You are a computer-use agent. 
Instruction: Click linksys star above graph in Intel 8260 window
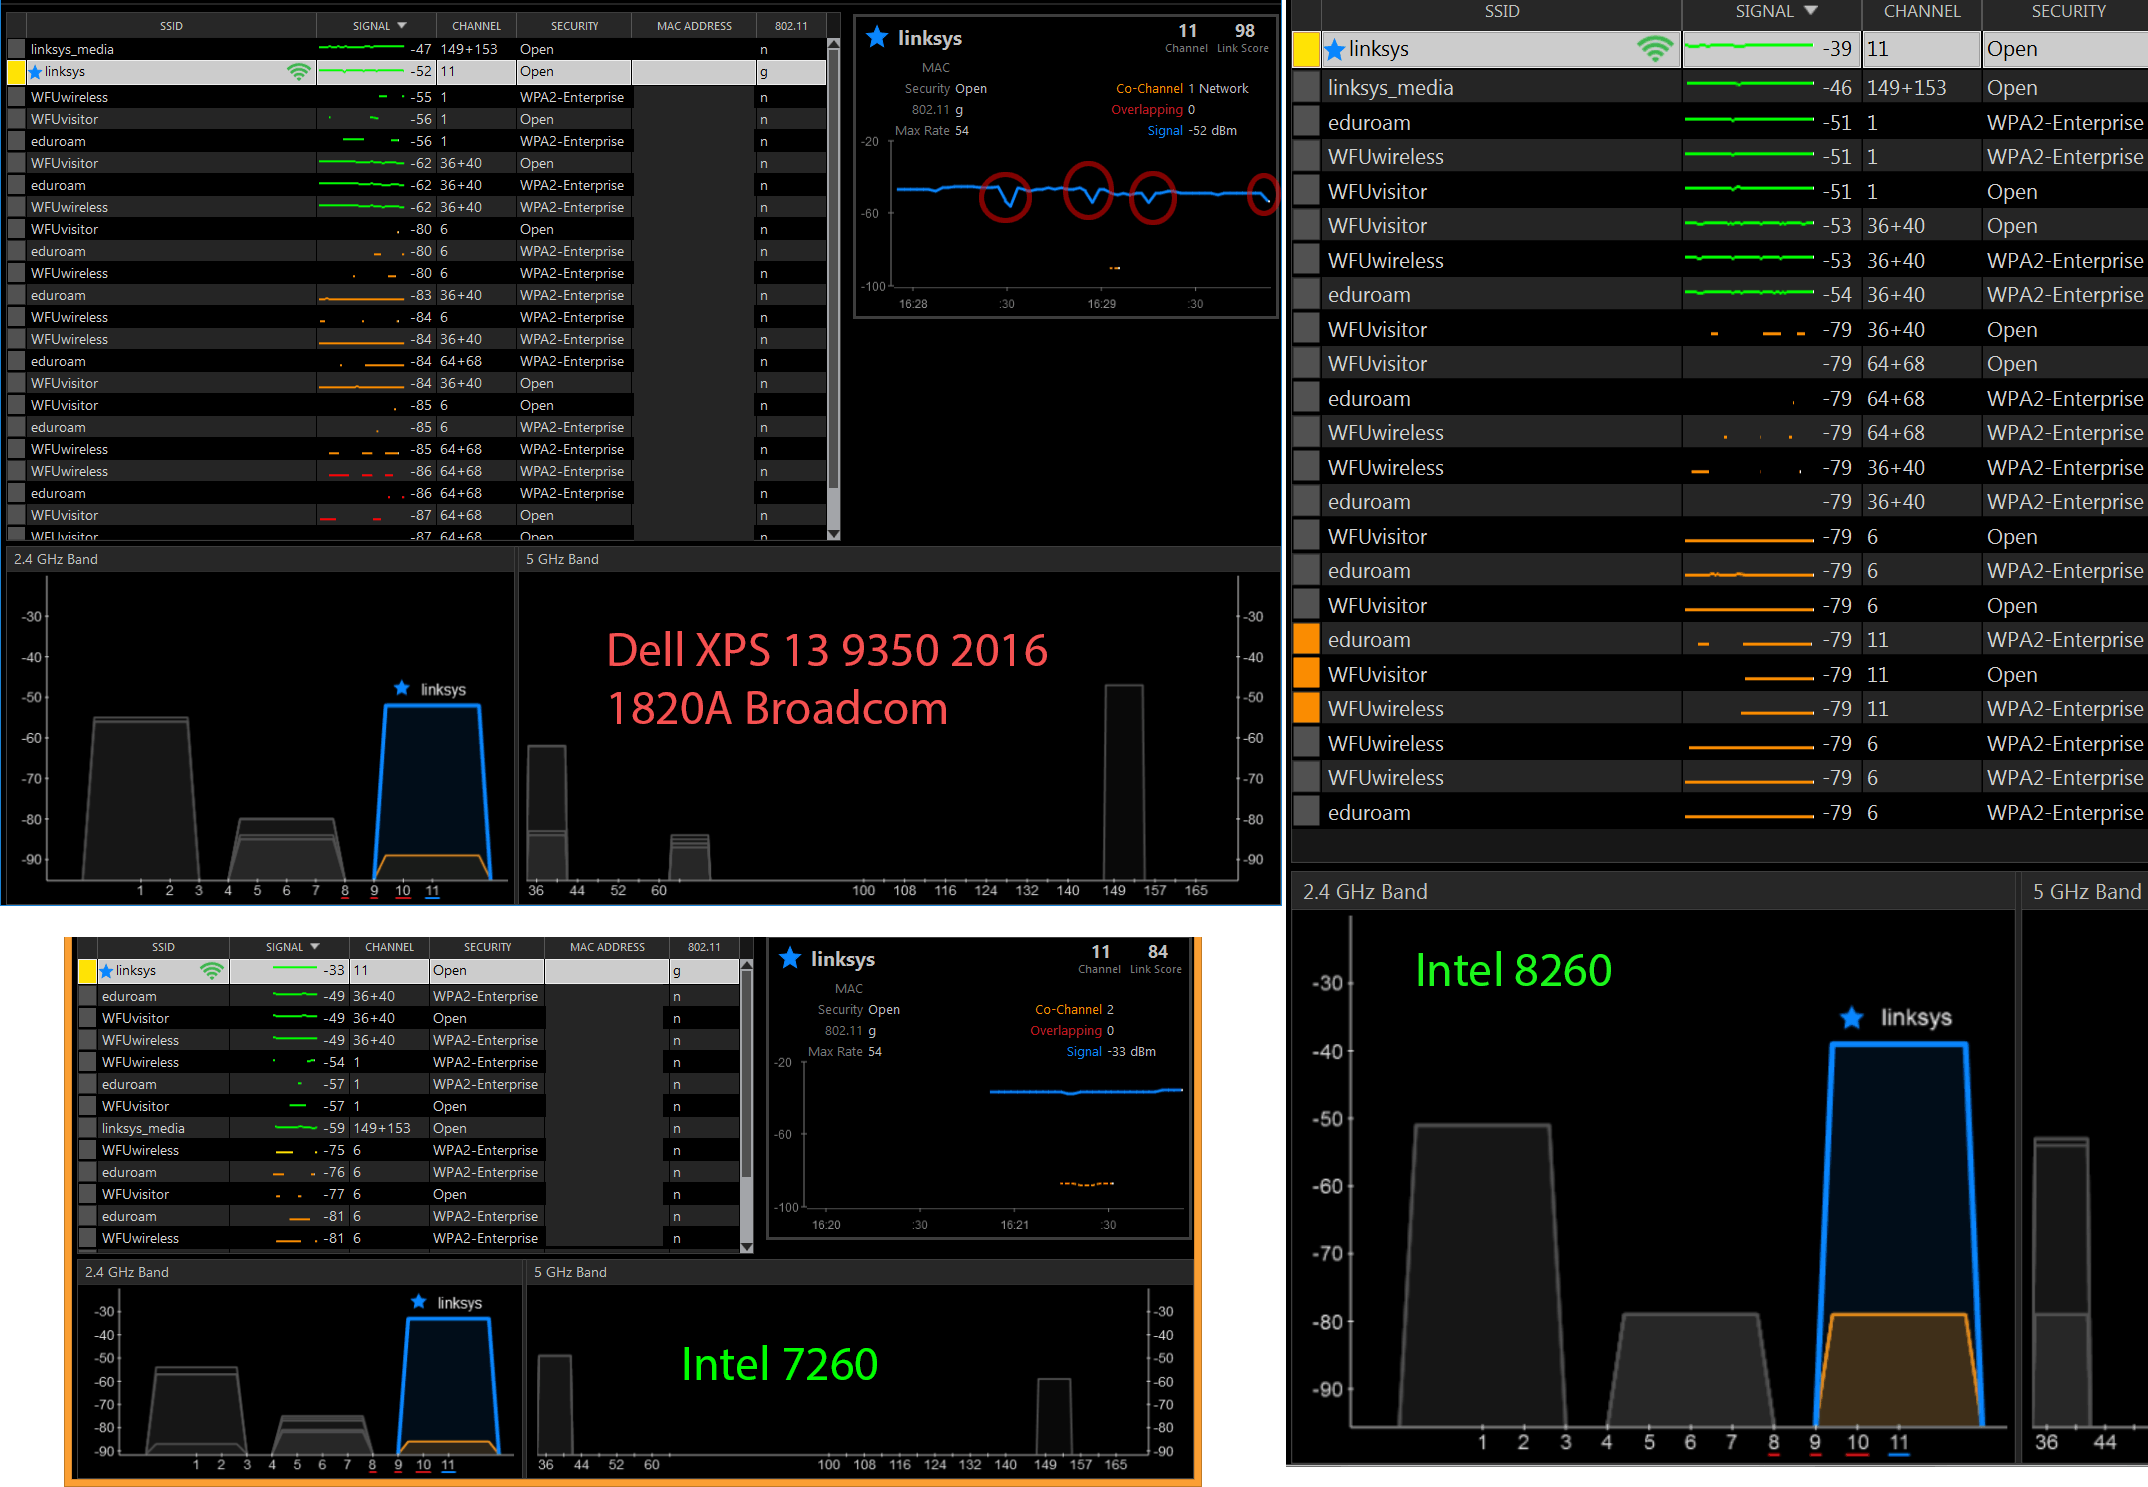pos(1852,1018)
